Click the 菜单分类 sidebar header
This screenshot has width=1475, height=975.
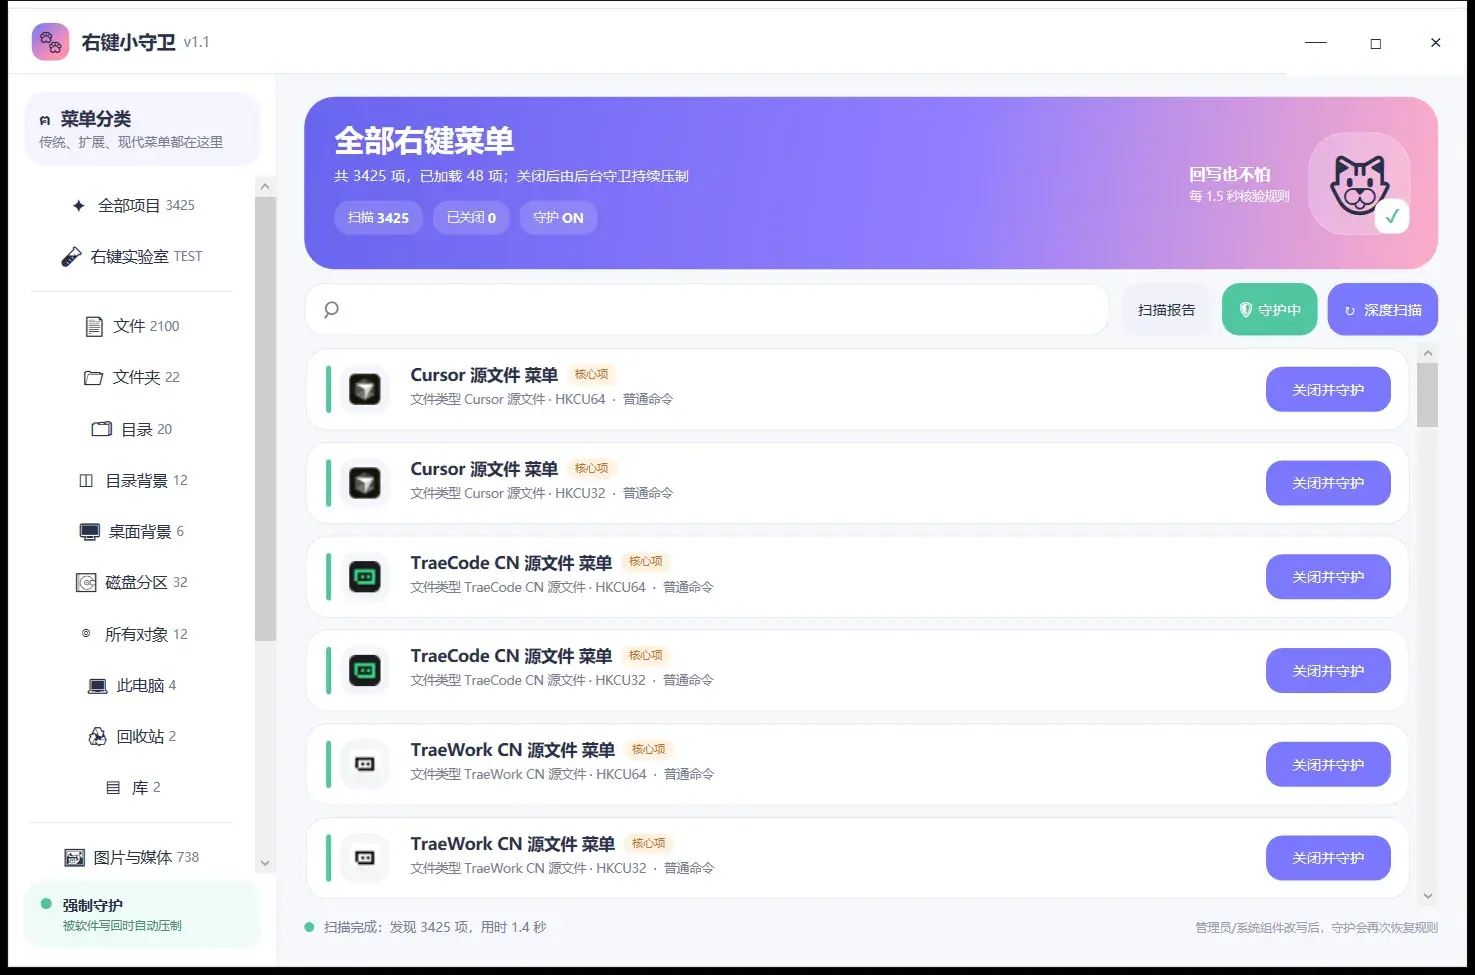point(141,129)
